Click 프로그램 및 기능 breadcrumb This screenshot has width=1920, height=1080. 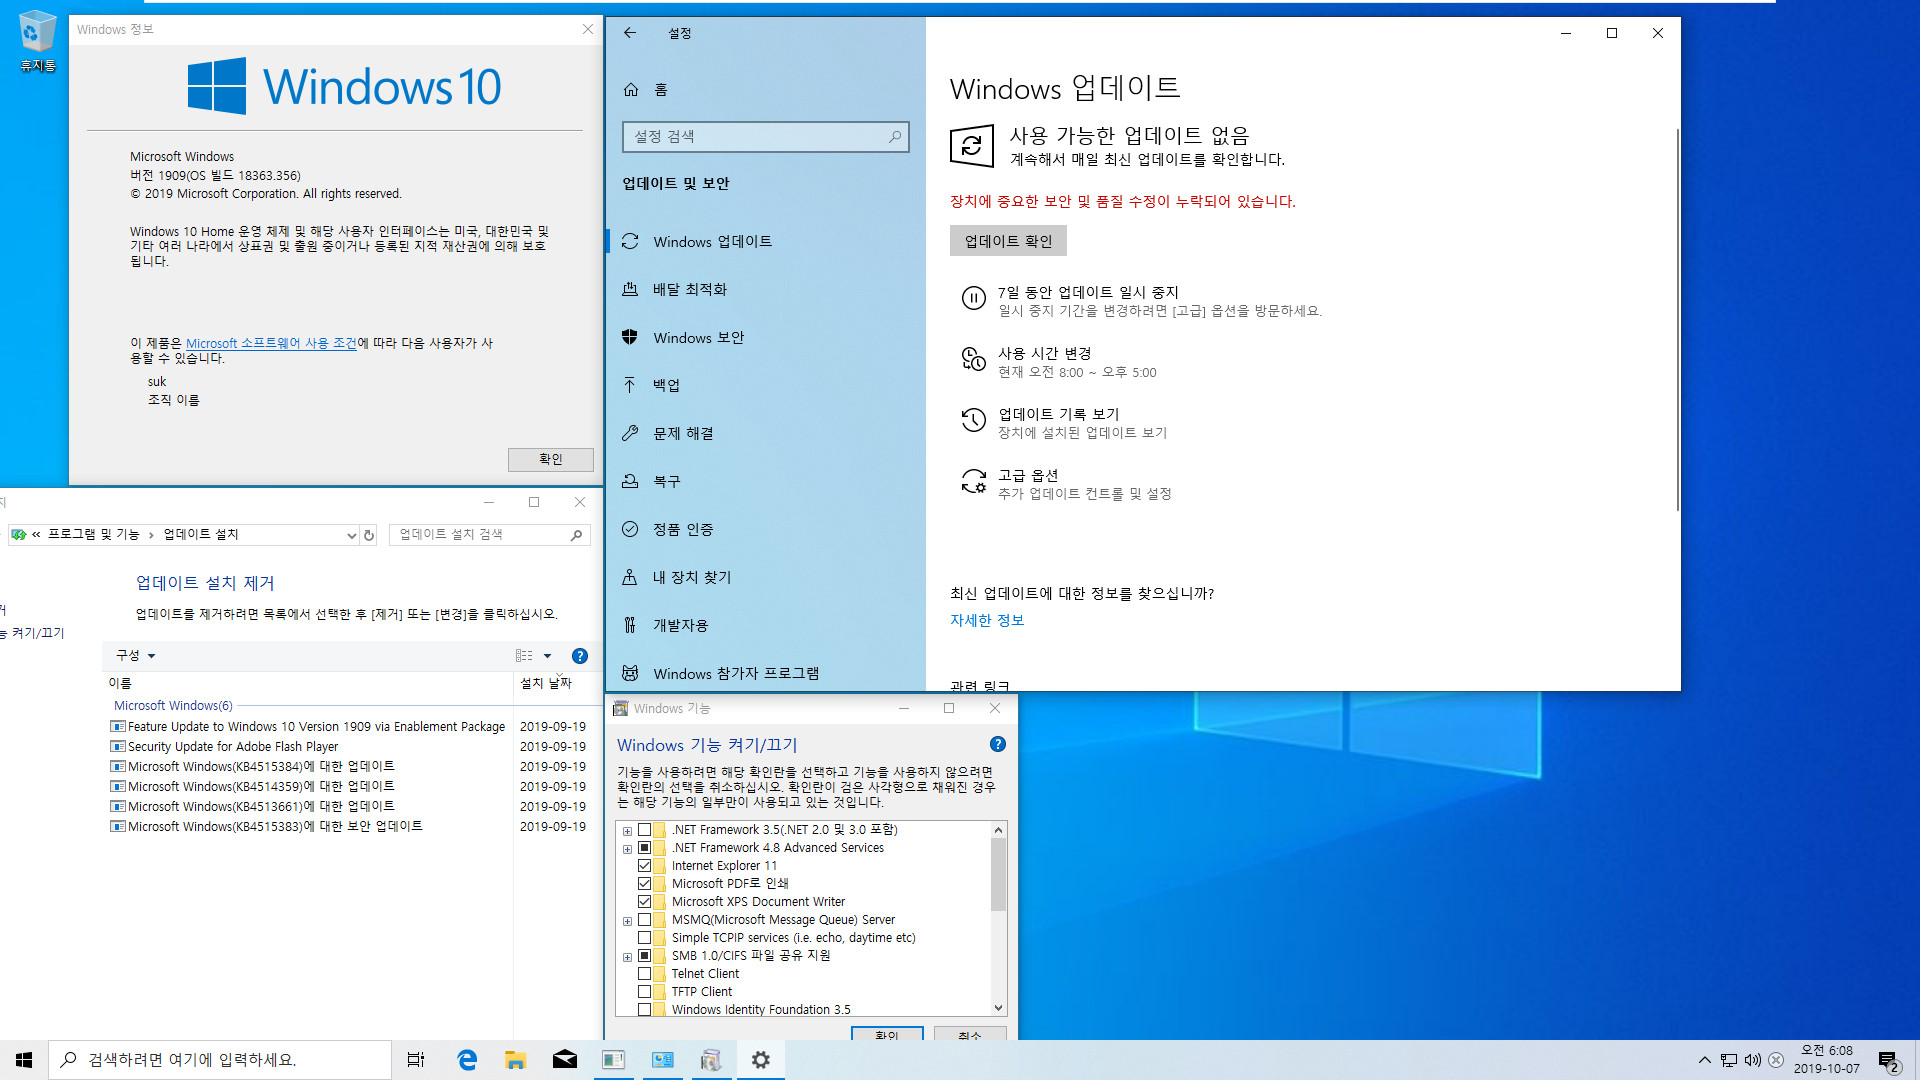[x=94, y=535]
